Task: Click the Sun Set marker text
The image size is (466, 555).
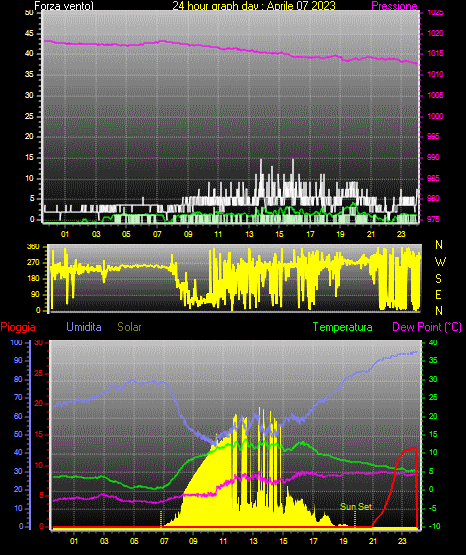Action: pyautogui.click(x=356, y=507)
